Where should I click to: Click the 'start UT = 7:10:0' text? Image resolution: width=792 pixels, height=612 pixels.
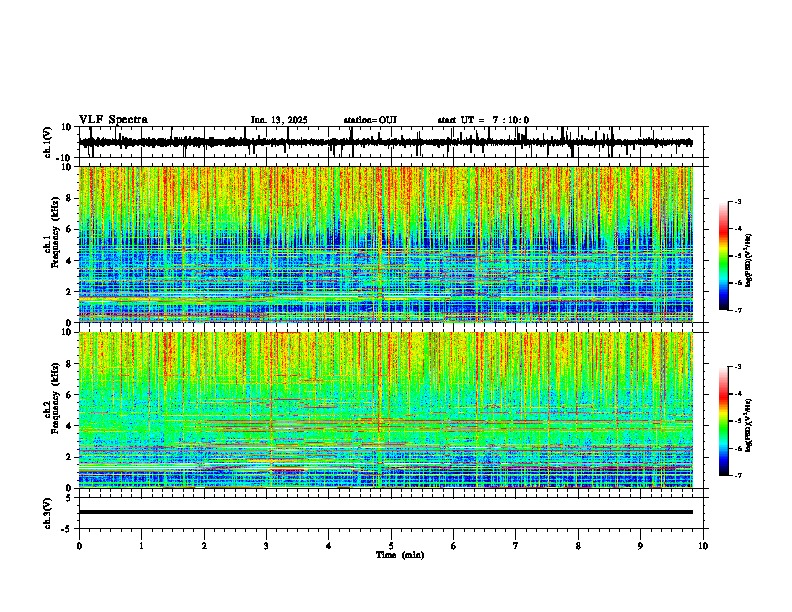pos(483,120)
